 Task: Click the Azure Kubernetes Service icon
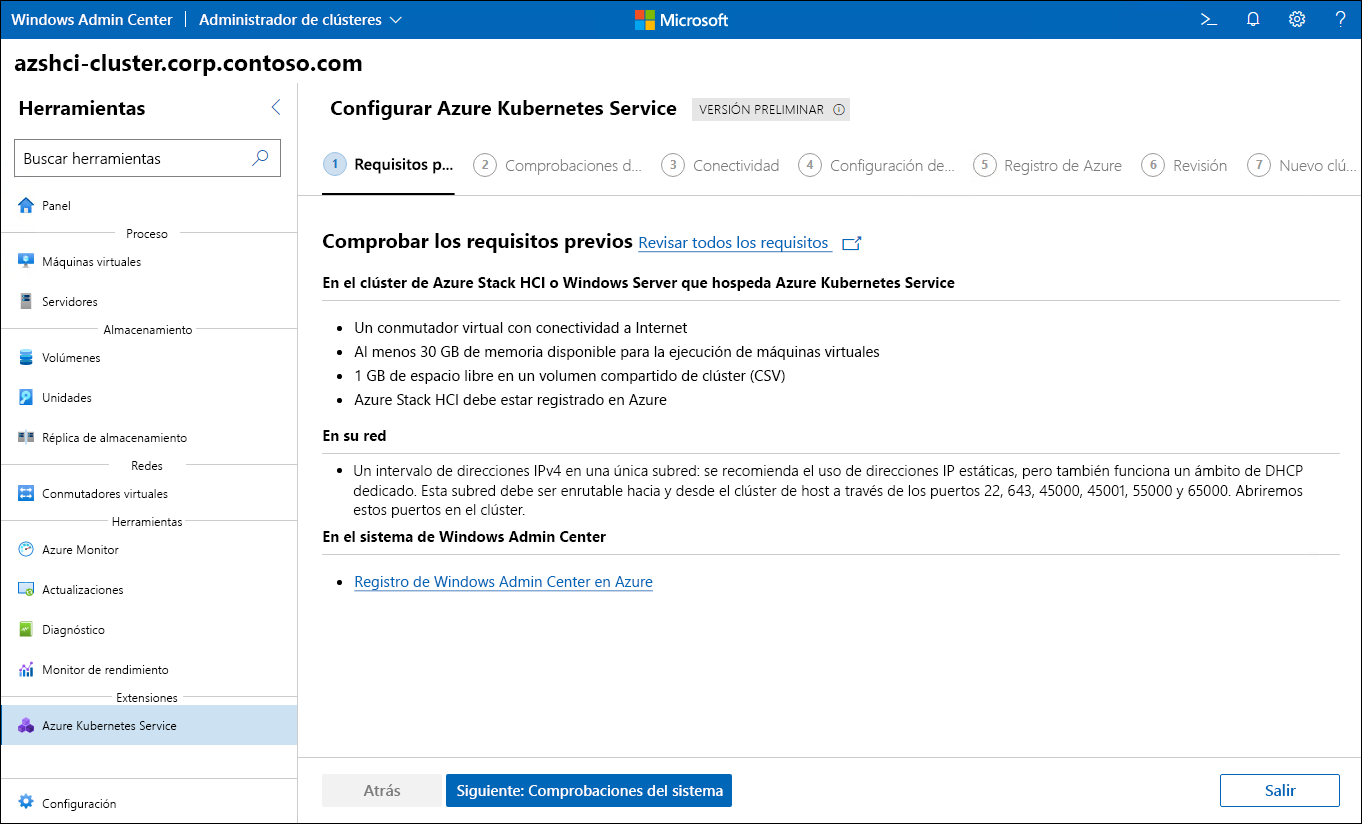click(26, 725)
